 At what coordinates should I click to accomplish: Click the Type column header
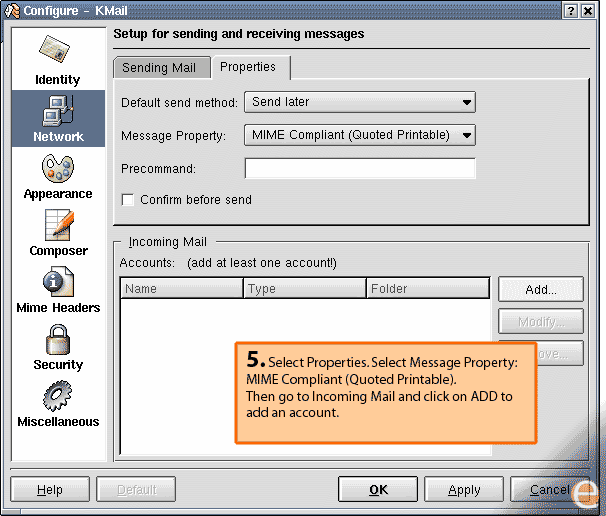[305, 289]
